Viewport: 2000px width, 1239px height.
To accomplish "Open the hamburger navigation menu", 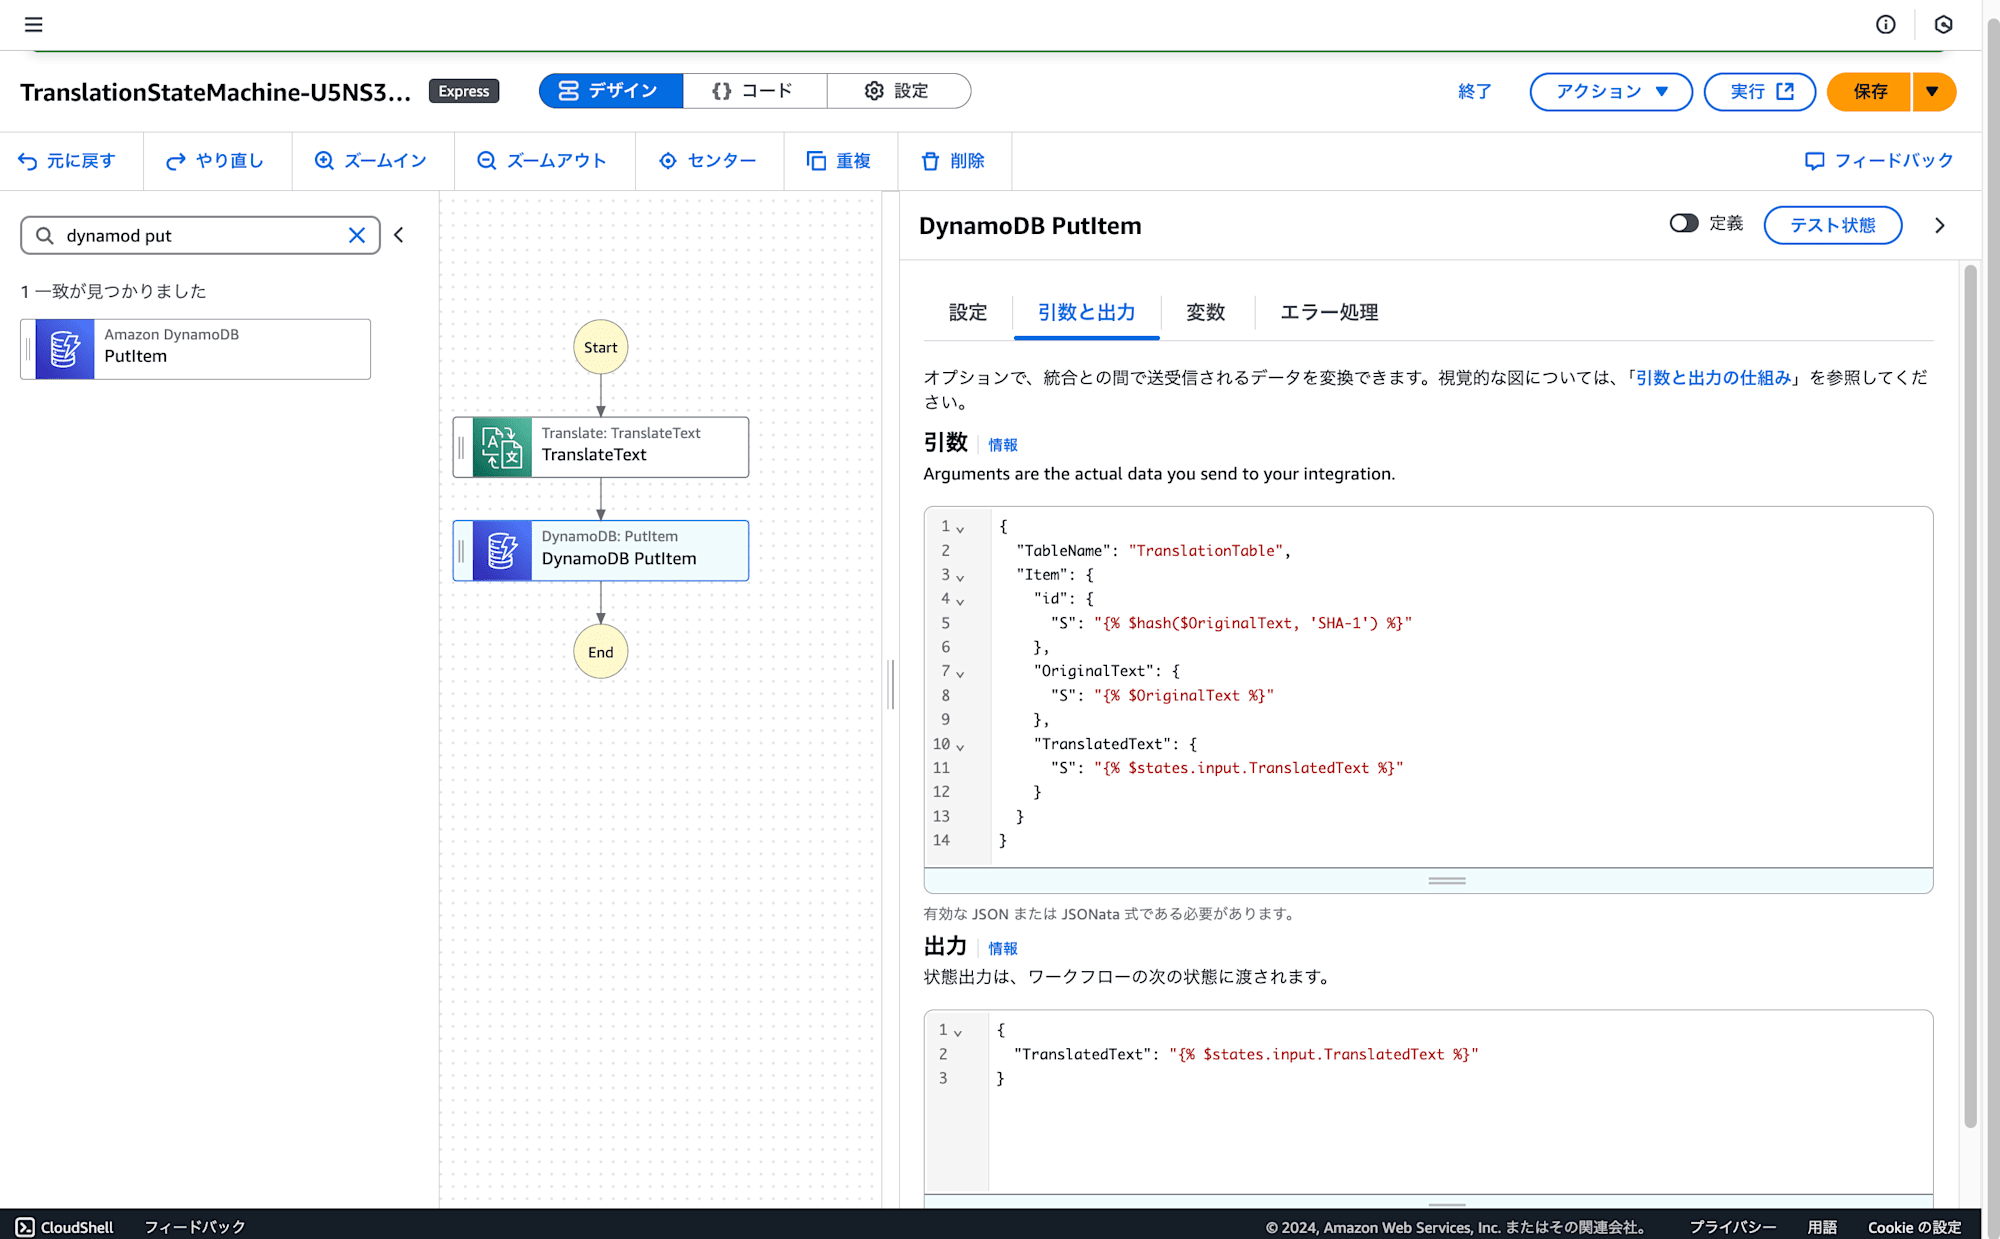I will coord(33,24).
